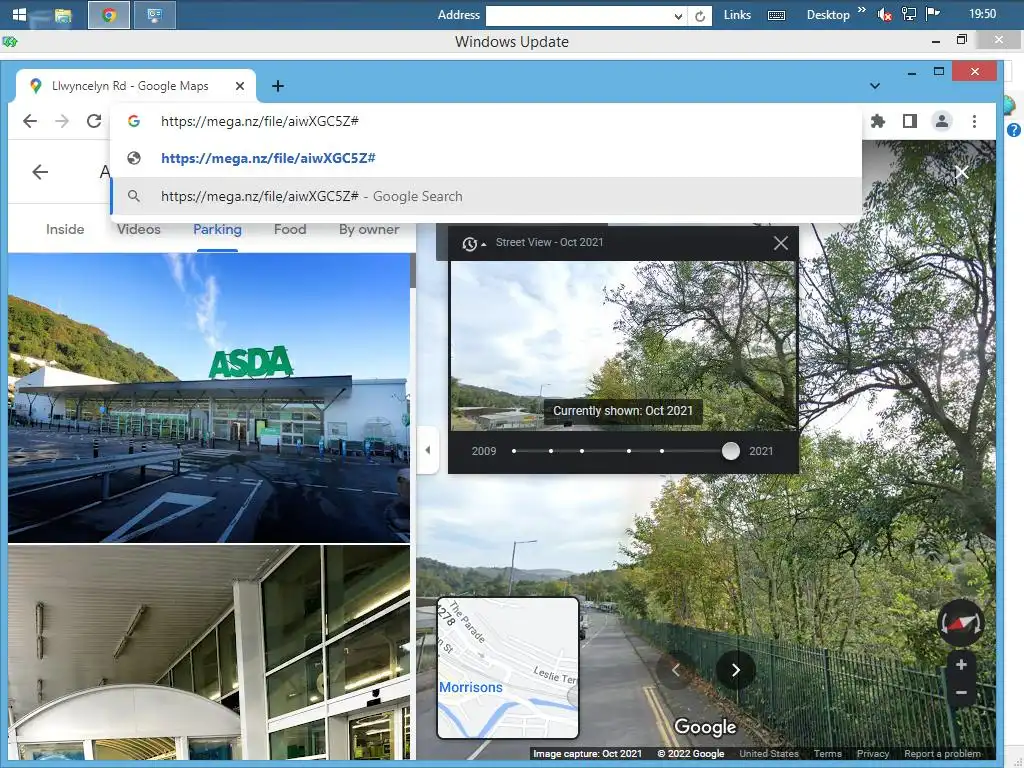Viewport: 1024px width, 768px height.
Task: Open a new Chrome tab
Action: point(278,86)
